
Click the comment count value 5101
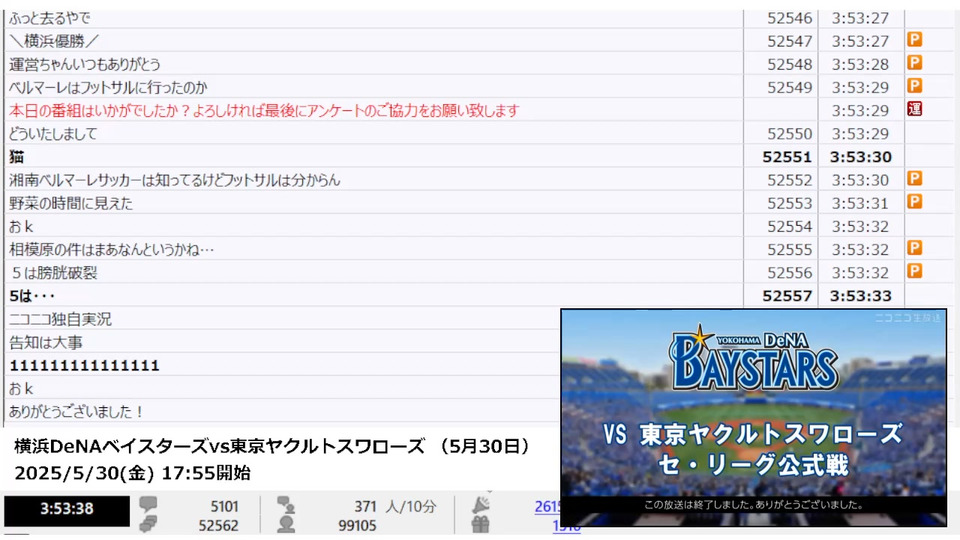pyautogui.click(x=224, y=507)
